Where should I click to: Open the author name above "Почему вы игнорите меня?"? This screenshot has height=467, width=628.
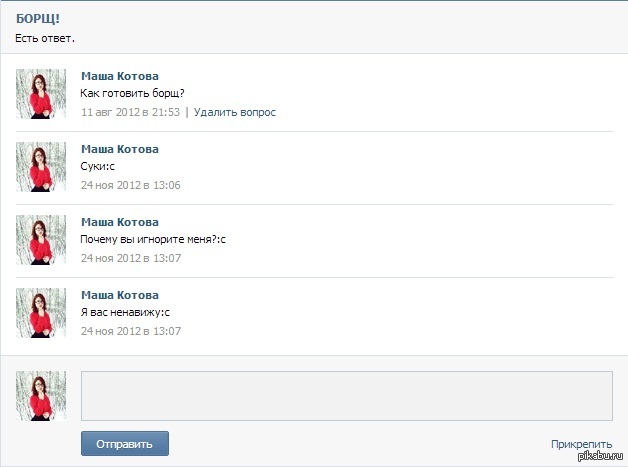coord(119,222)
